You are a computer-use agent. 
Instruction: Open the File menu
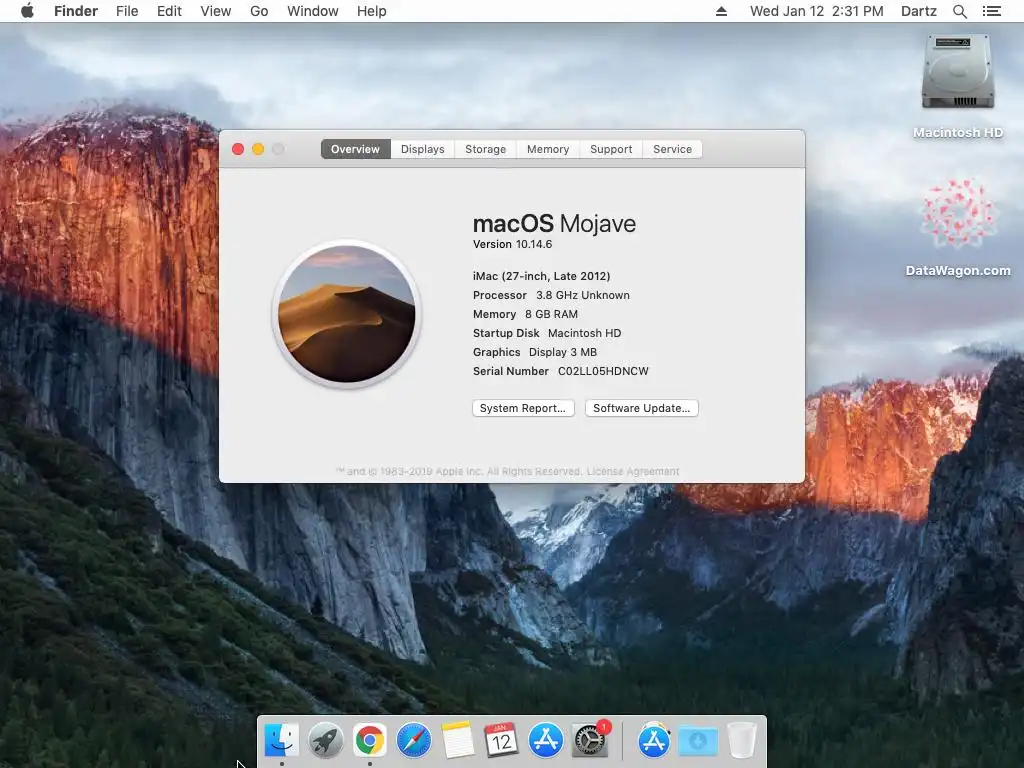(127, 11)
